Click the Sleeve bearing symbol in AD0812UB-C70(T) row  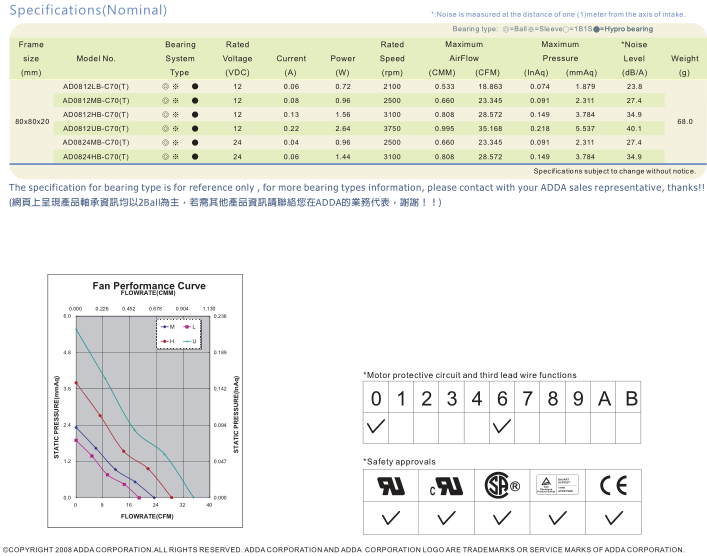(x=176, y=129)
